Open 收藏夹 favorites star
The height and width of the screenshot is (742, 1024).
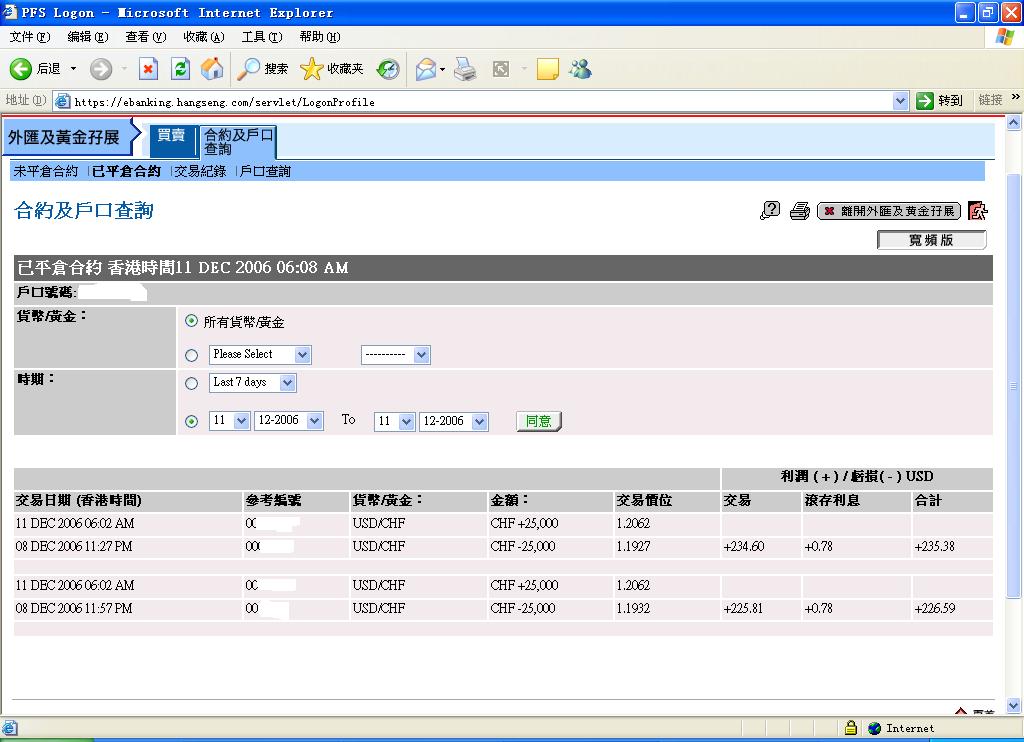coord(331,69)
